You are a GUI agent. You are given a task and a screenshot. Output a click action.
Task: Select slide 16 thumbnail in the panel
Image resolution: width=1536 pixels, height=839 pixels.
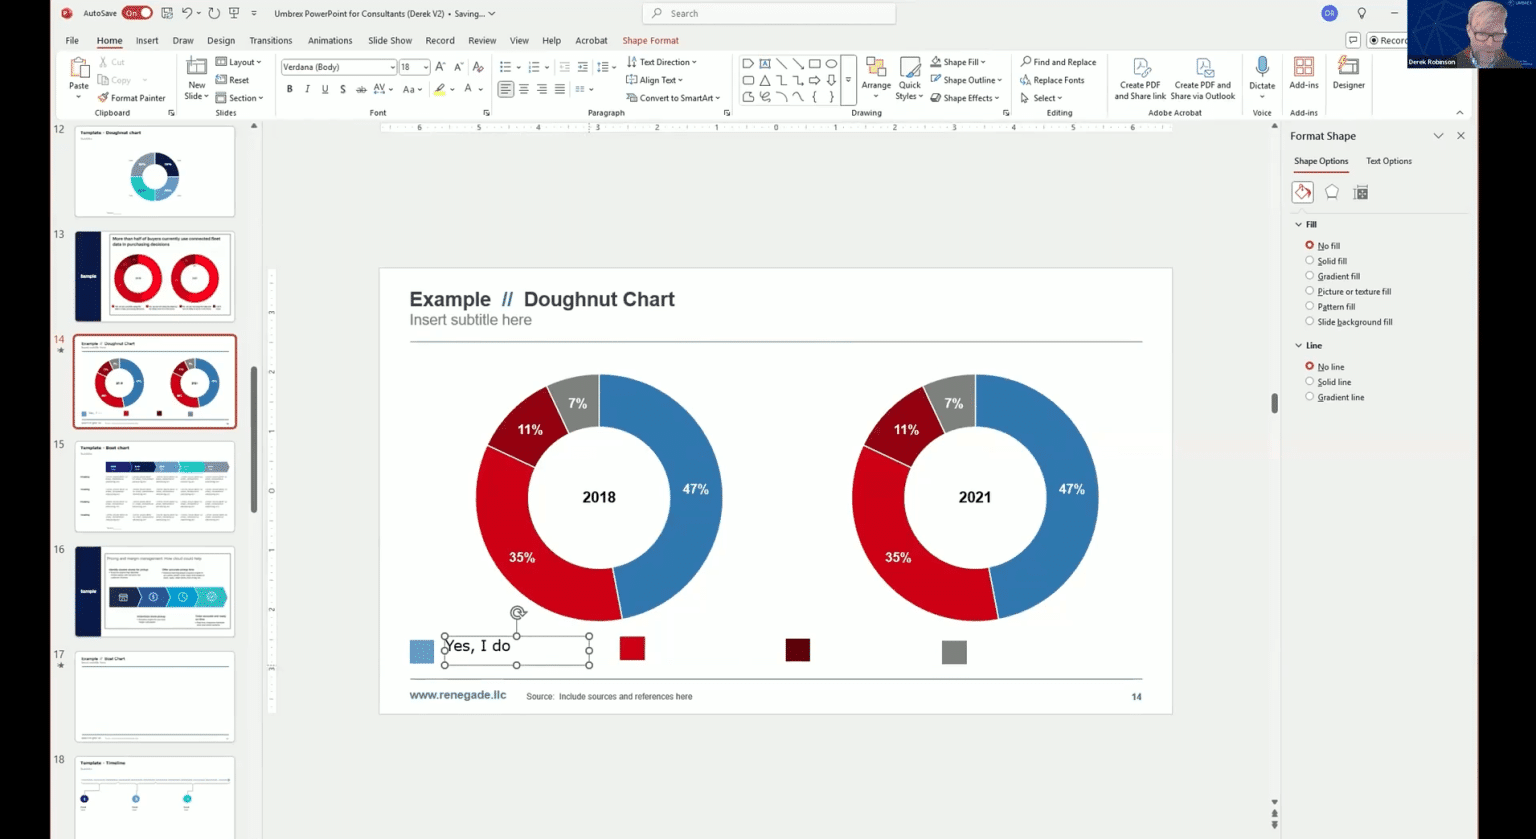(x=154, y=590)
